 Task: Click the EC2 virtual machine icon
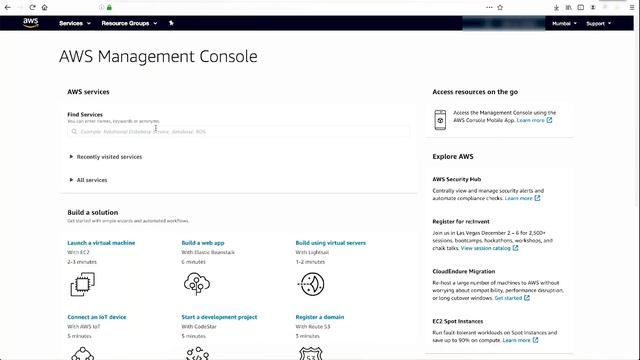click(x=82, y=284)
